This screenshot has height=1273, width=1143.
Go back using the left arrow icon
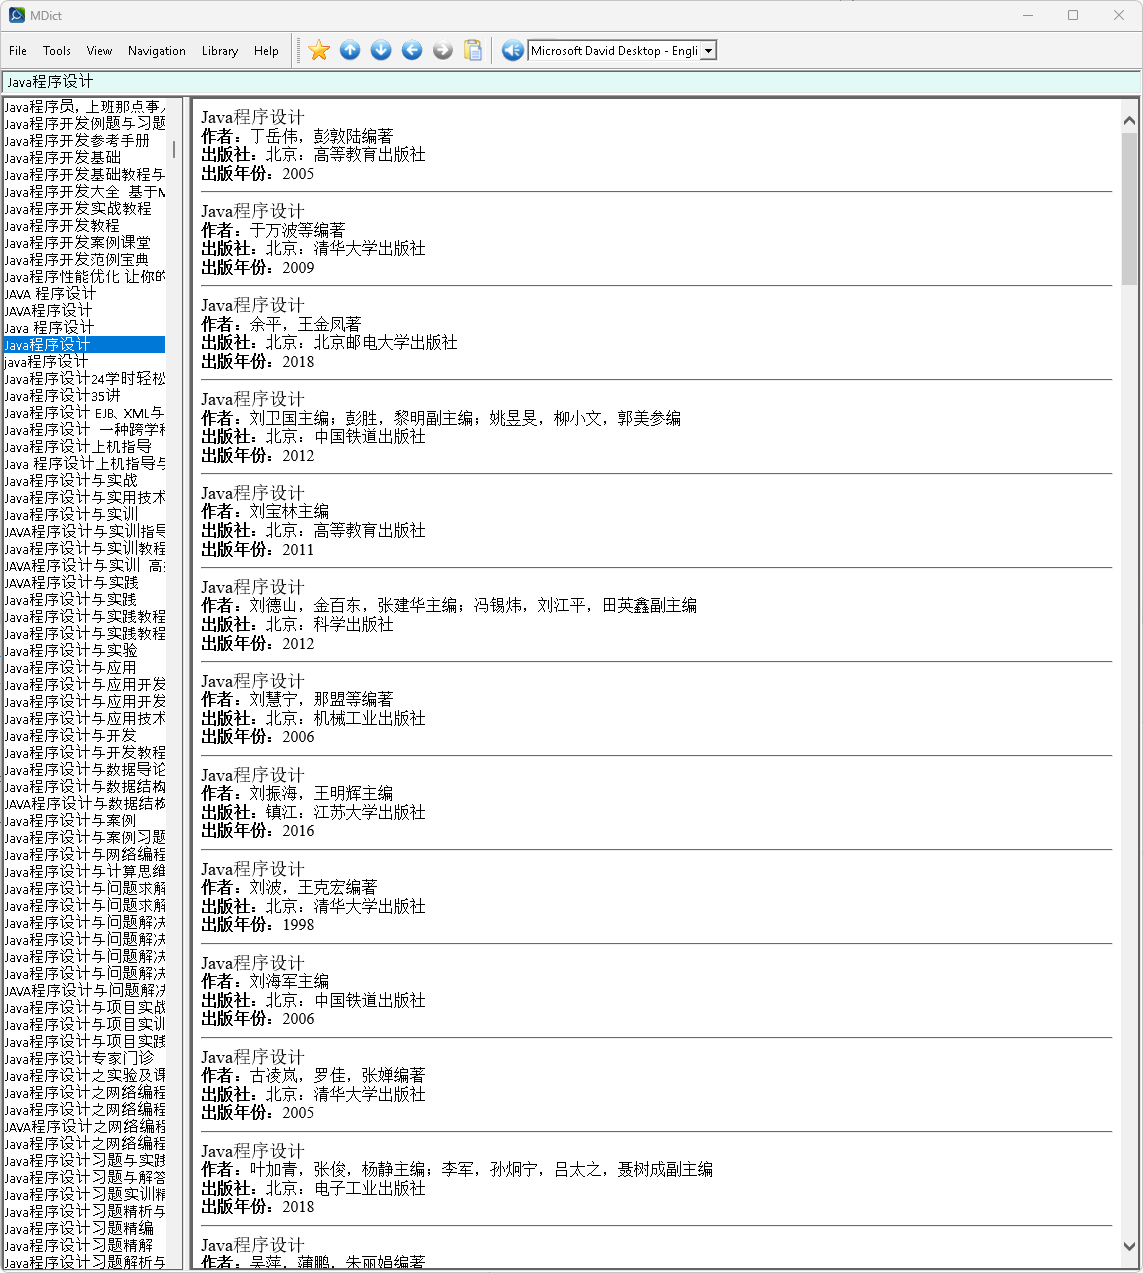pos(412,50)
